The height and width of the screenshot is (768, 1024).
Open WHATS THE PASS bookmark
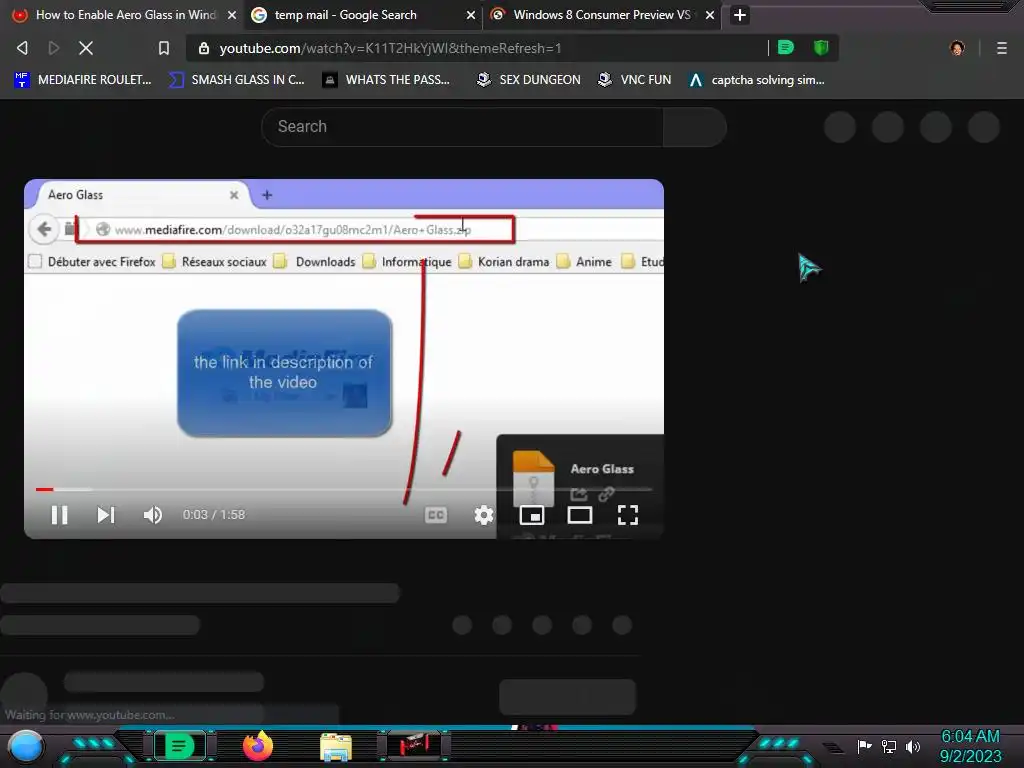click(x=387, y=80)
